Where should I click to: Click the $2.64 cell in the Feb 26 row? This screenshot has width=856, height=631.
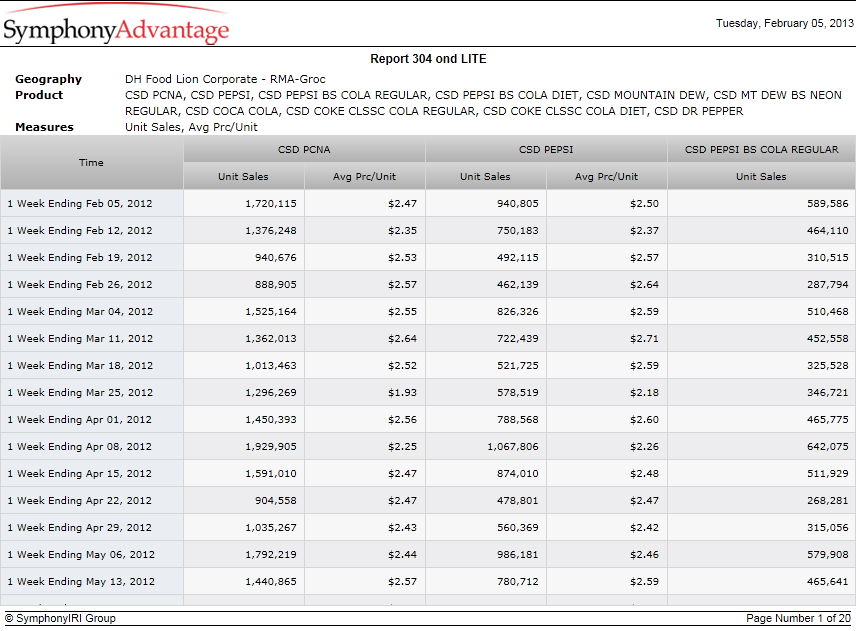coord(607,284)
